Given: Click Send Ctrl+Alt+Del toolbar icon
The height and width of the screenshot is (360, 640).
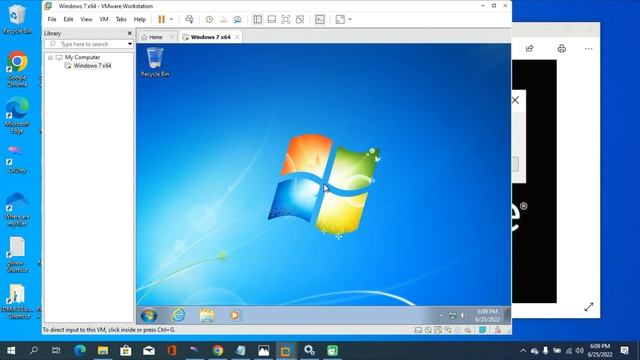Looking at the screenshot, I should pyautogui.click(x=189, y=19).
